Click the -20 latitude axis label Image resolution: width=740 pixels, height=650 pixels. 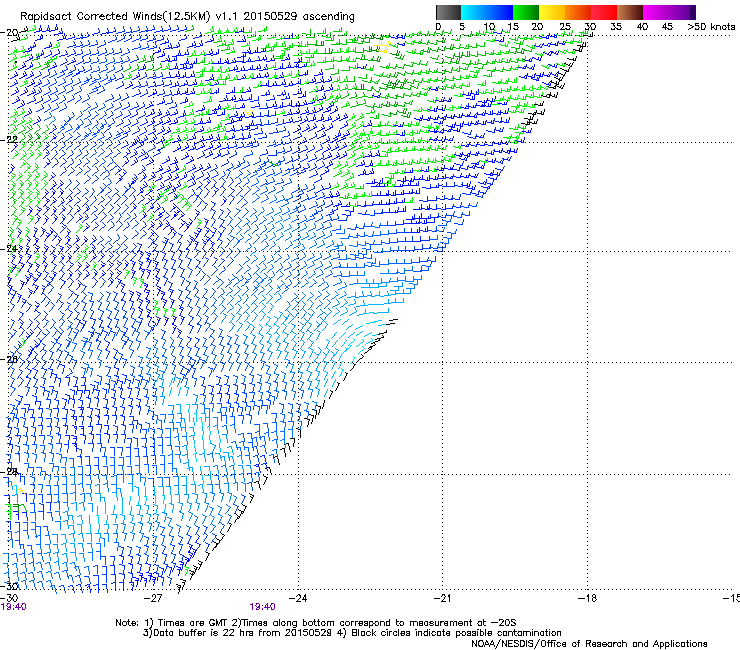coord(9,33)
